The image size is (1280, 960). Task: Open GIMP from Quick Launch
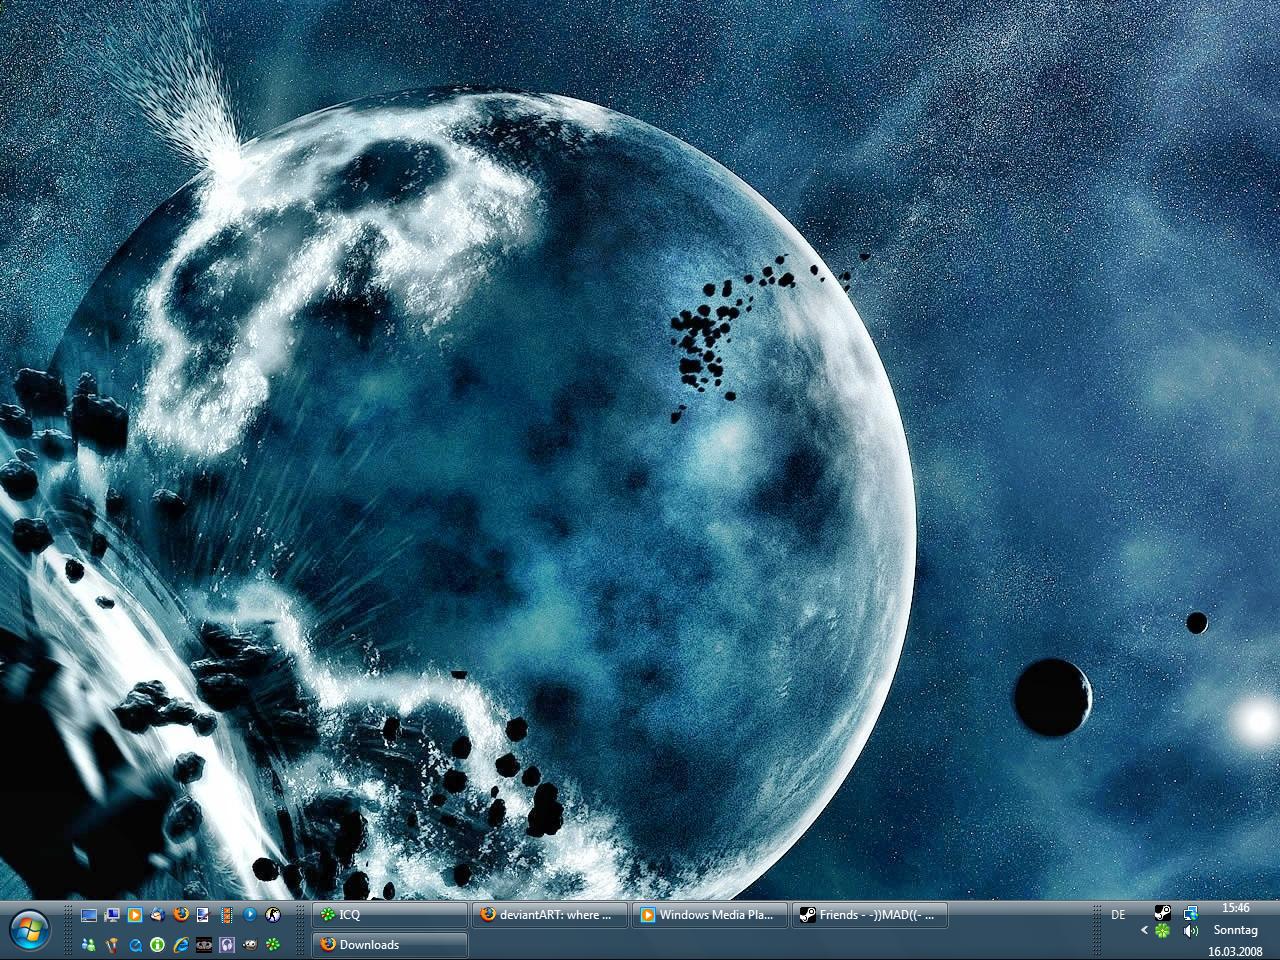click(x=250, y=945)
